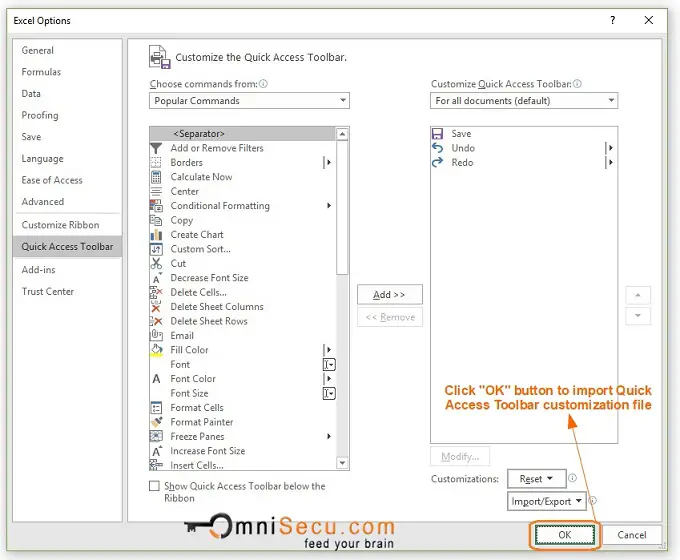Click the commands list scroll up arrow
The width and height of the screenshot is (680, 560).
pos(342,134)
